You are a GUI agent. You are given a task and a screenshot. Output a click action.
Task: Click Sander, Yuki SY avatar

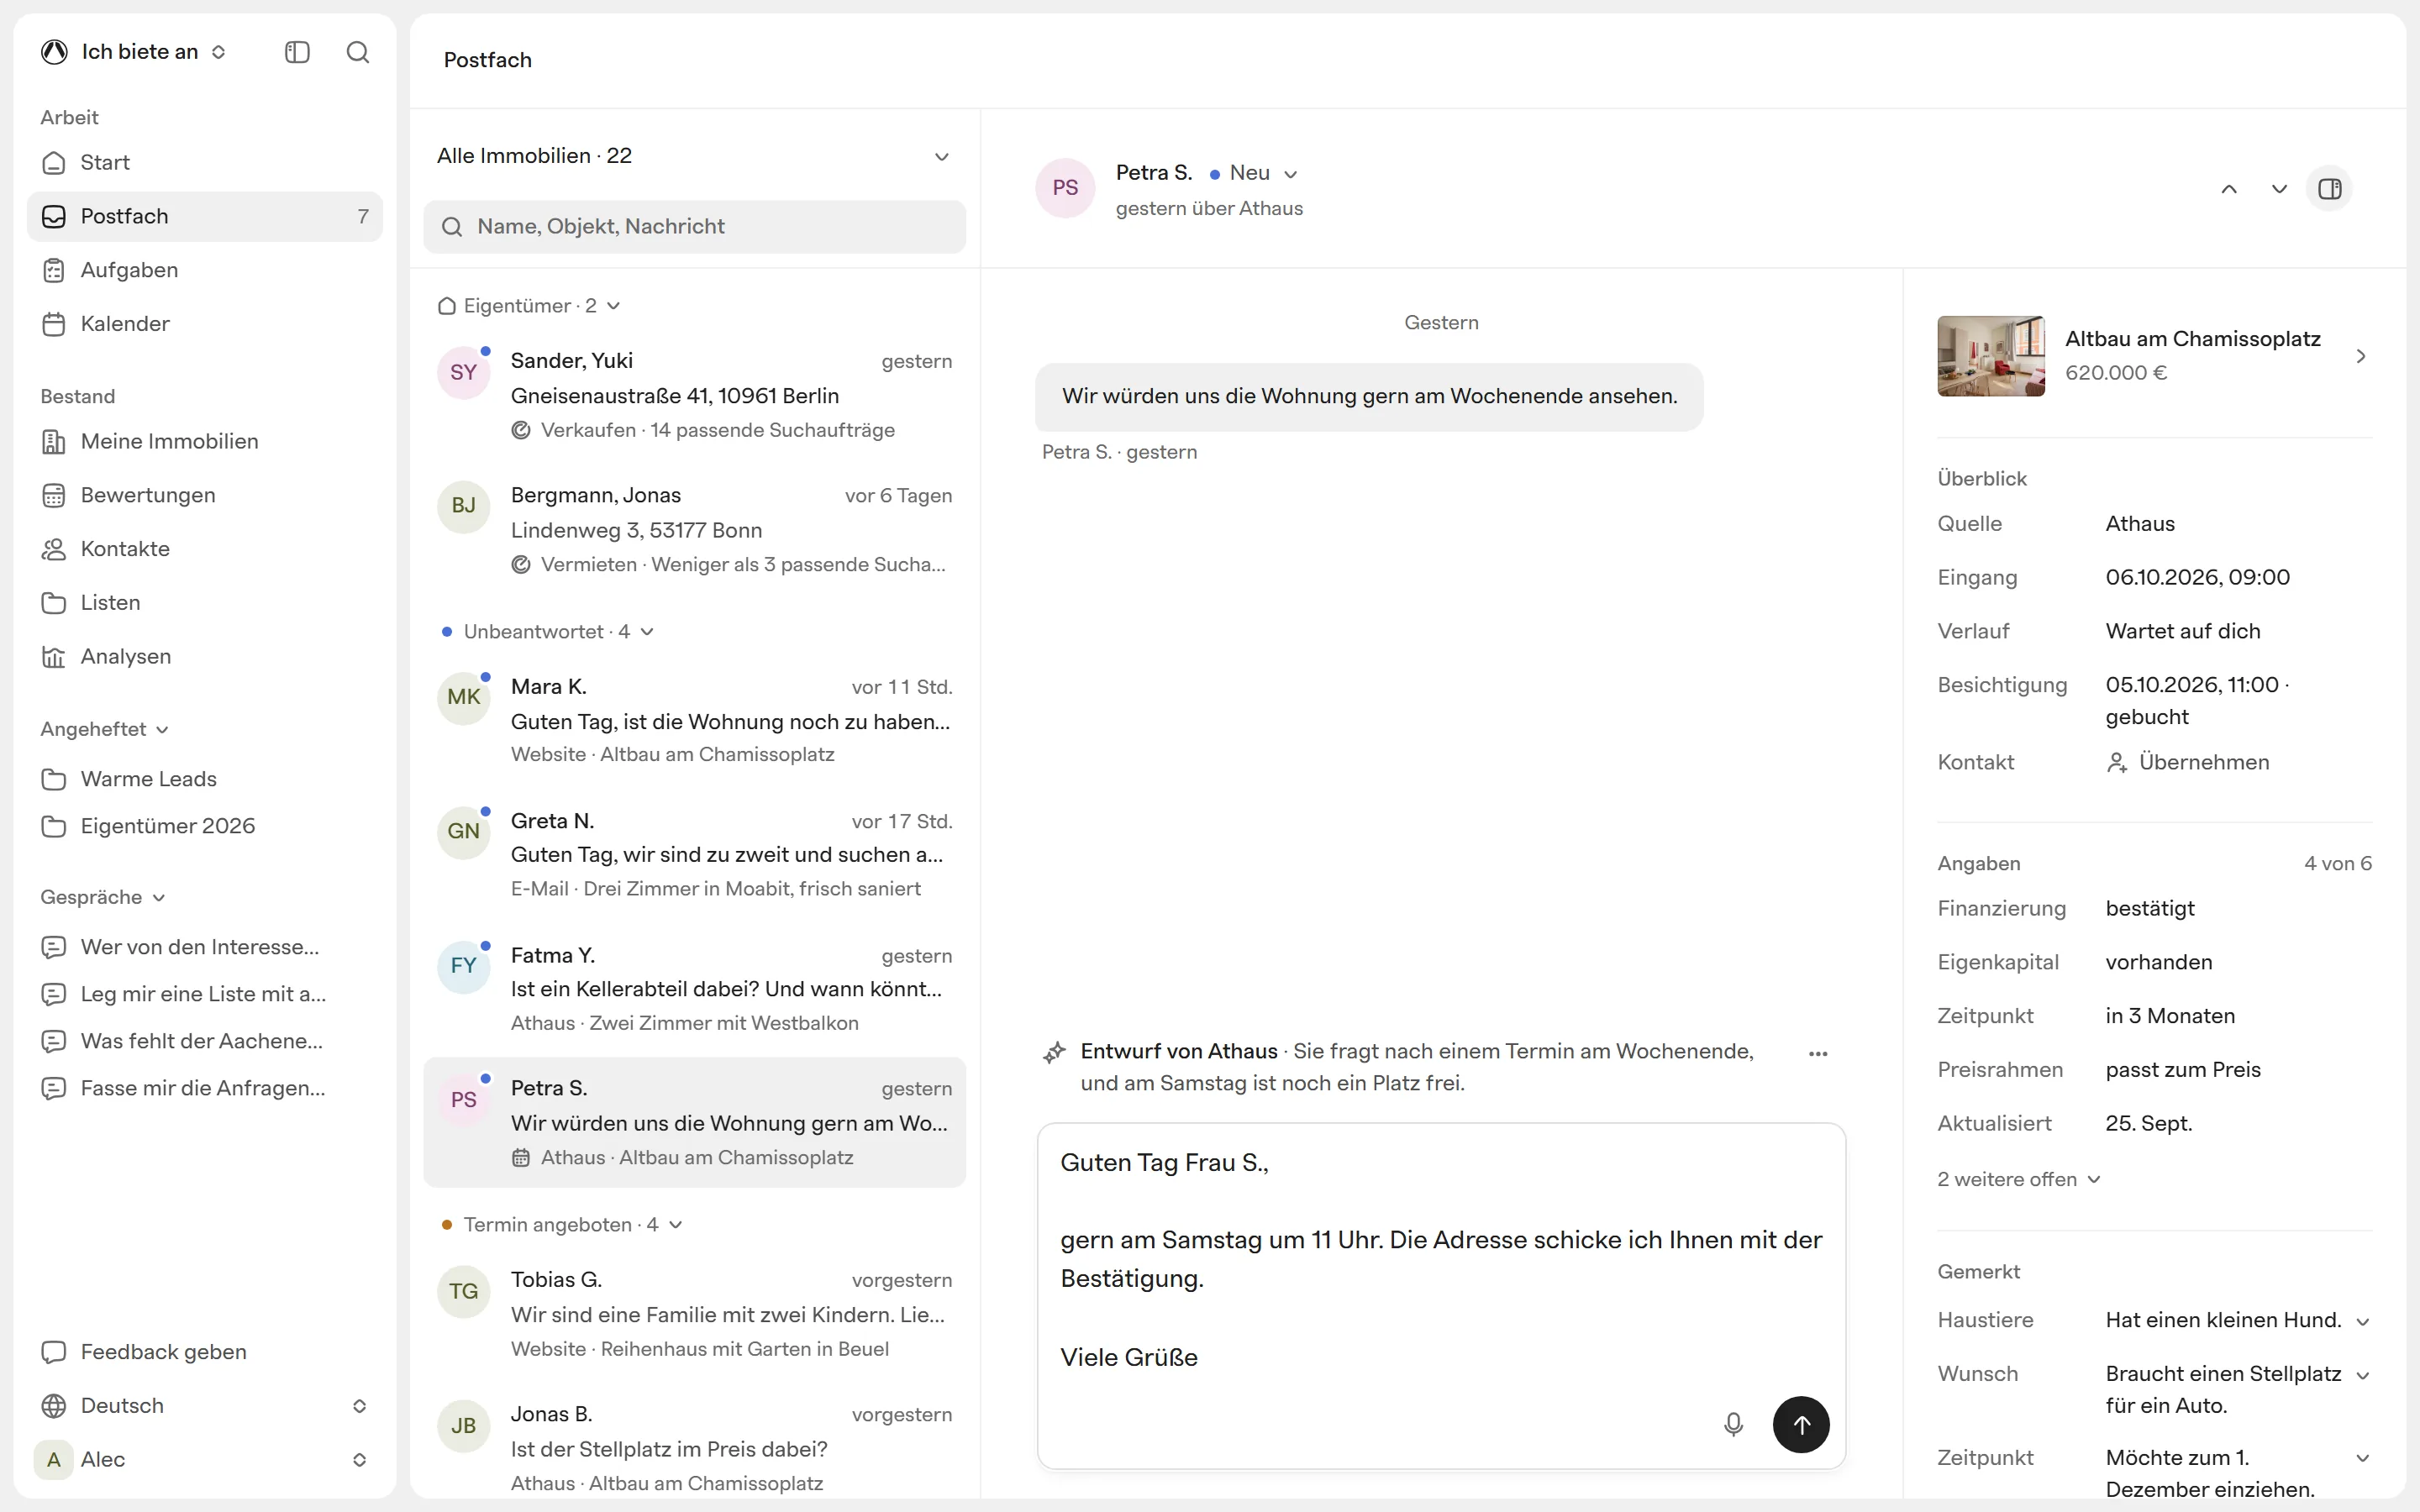(463, 373)
